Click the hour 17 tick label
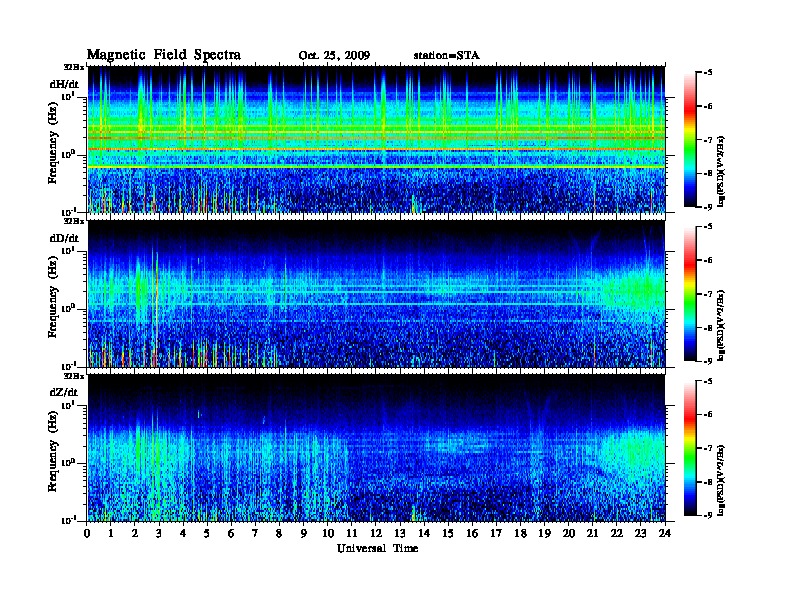 (497, 534)
